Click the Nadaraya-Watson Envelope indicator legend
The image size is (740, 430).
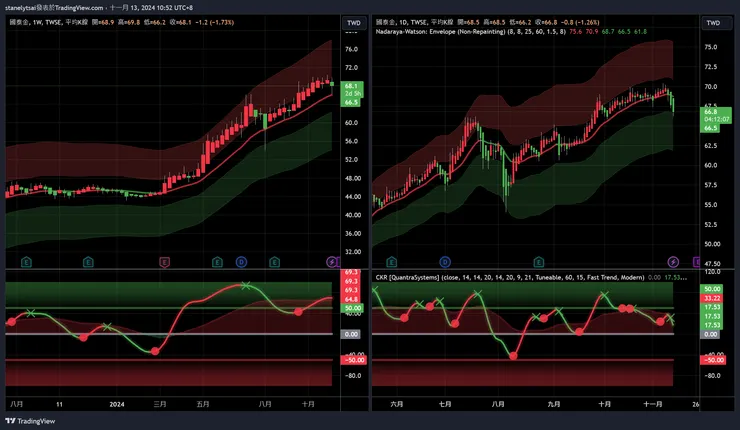[471, 32]
